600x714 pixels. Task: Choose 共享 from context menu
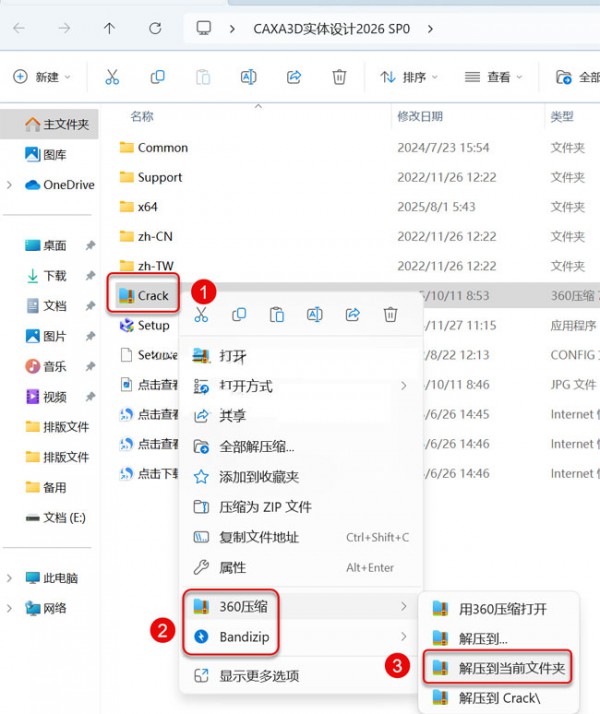pyautogui.click(x=301, y=416)
